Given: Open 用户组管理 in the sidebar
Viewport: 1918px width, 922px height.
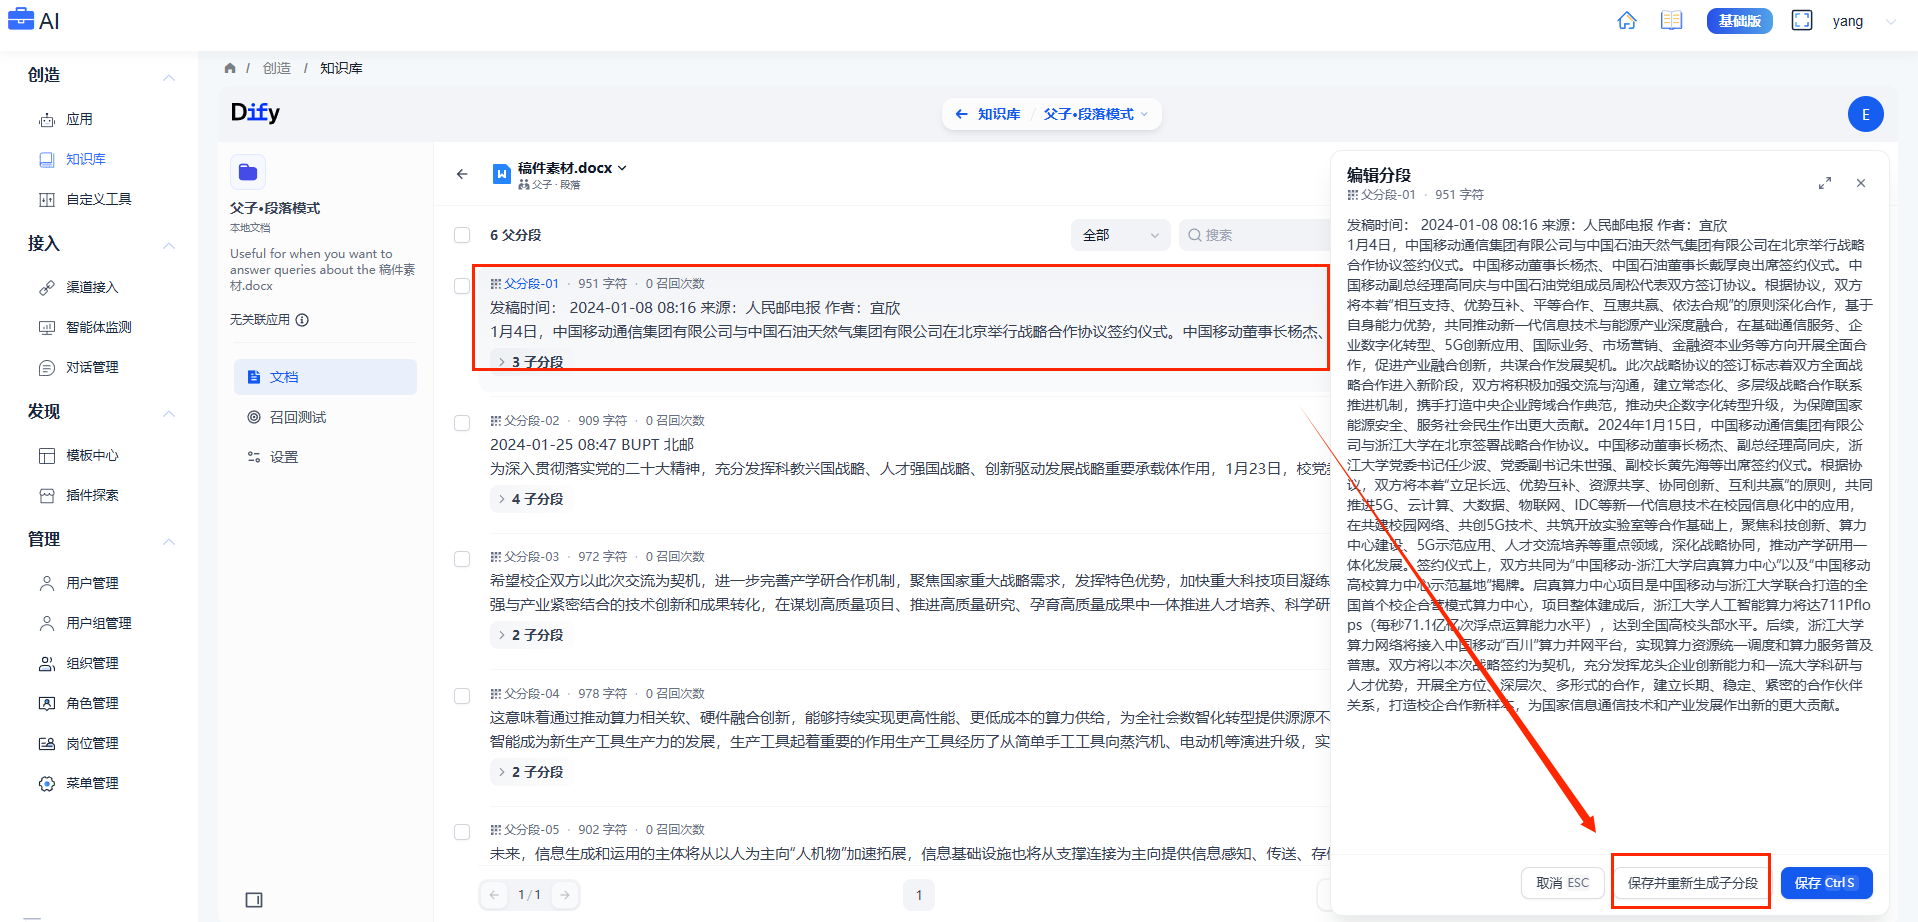Looking at the screenshot, I should tap(100, 623).
